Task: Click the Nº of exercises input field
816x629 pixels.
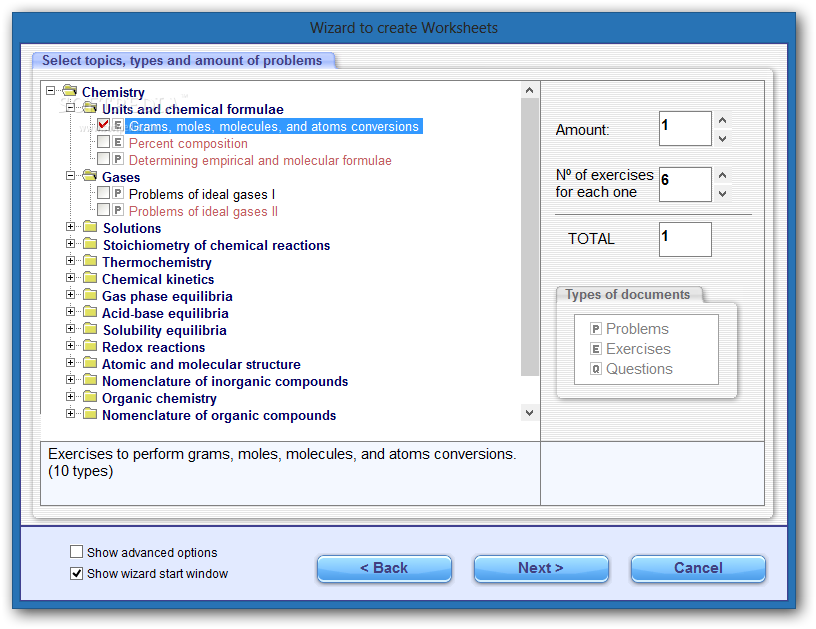Action: 685,184
